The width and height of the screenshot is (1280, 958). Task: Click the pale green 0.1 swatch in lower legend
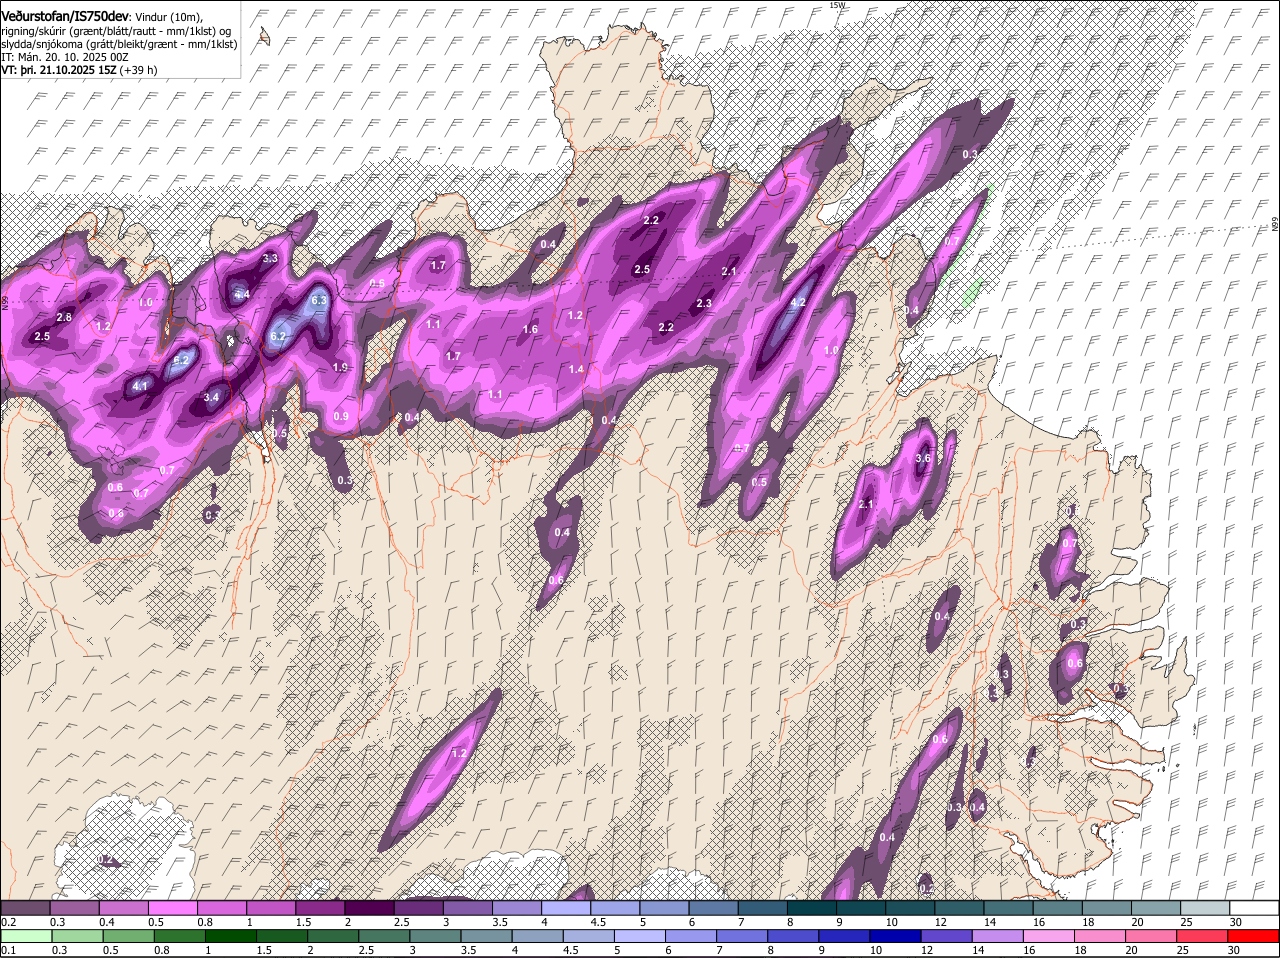pos(25,936)
